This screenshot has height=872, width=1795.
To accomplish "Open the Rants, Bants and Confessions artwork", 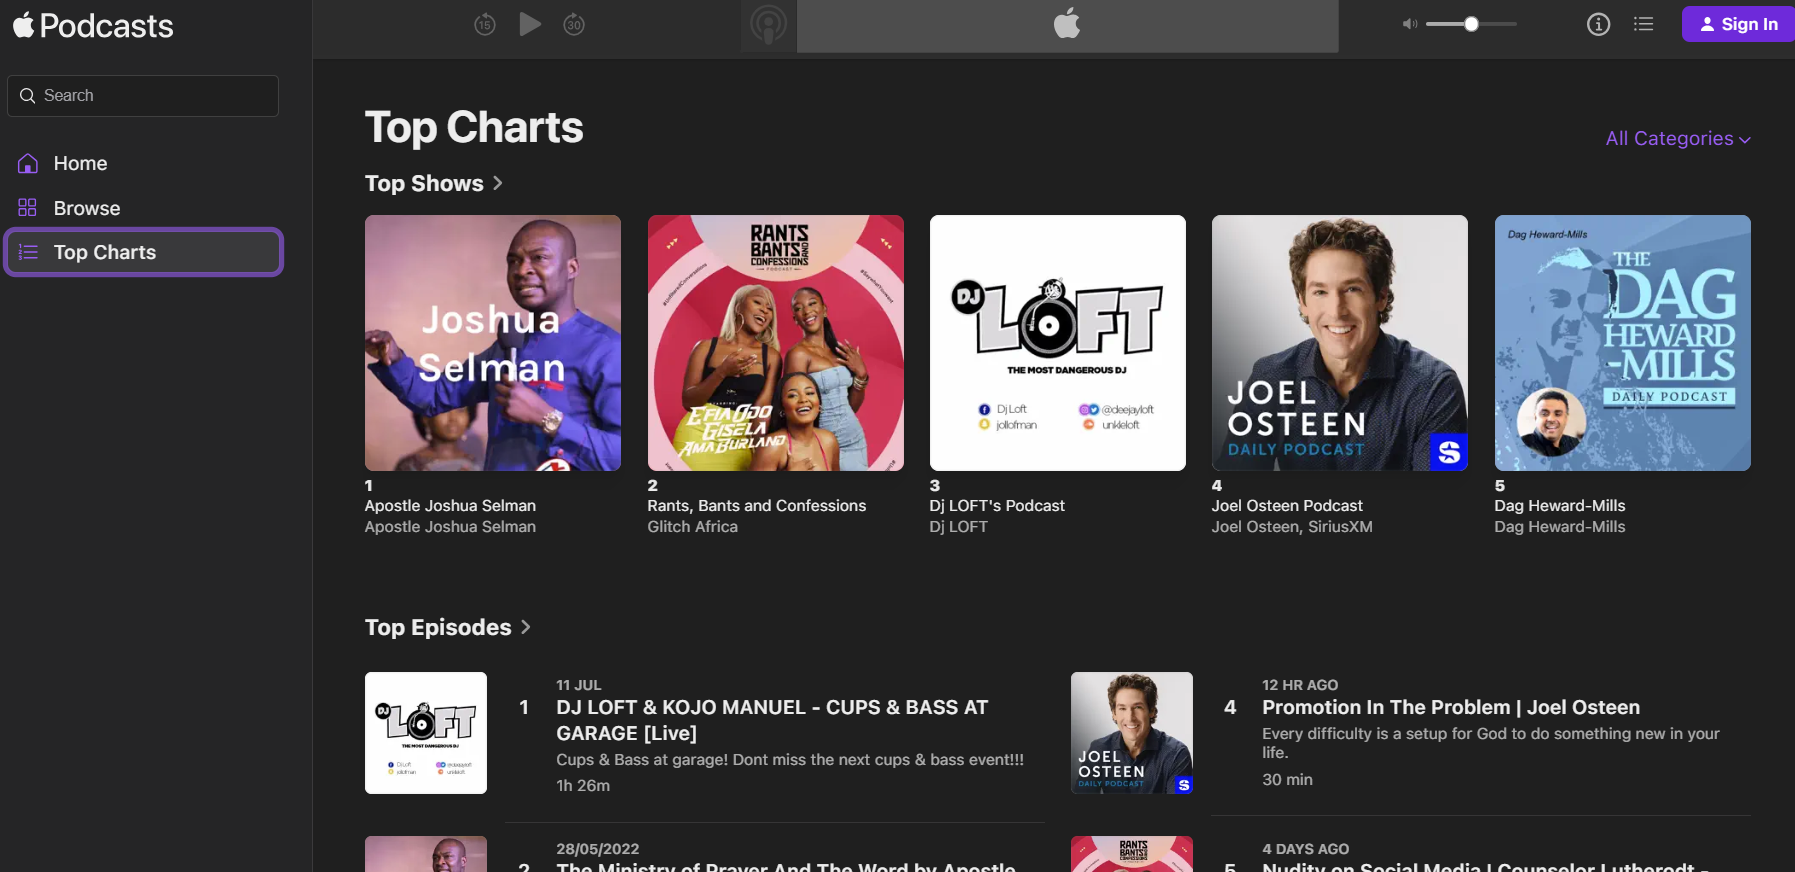I will [x=775, y=343].
